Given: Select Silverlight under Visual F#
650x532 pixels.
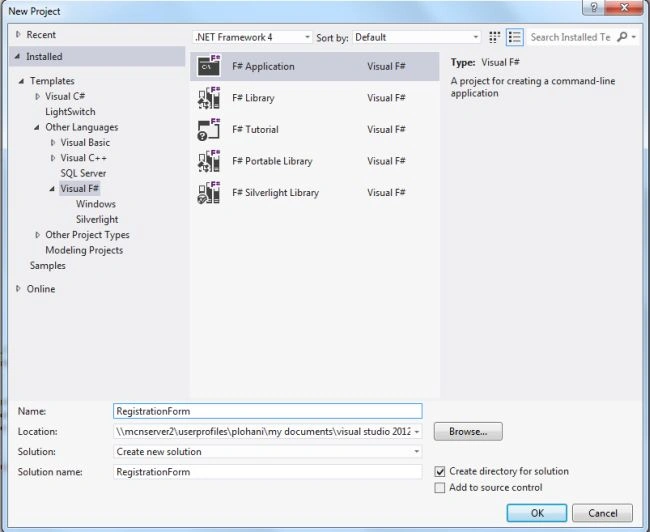Looking at the screenshot, I should coord(97,219).
